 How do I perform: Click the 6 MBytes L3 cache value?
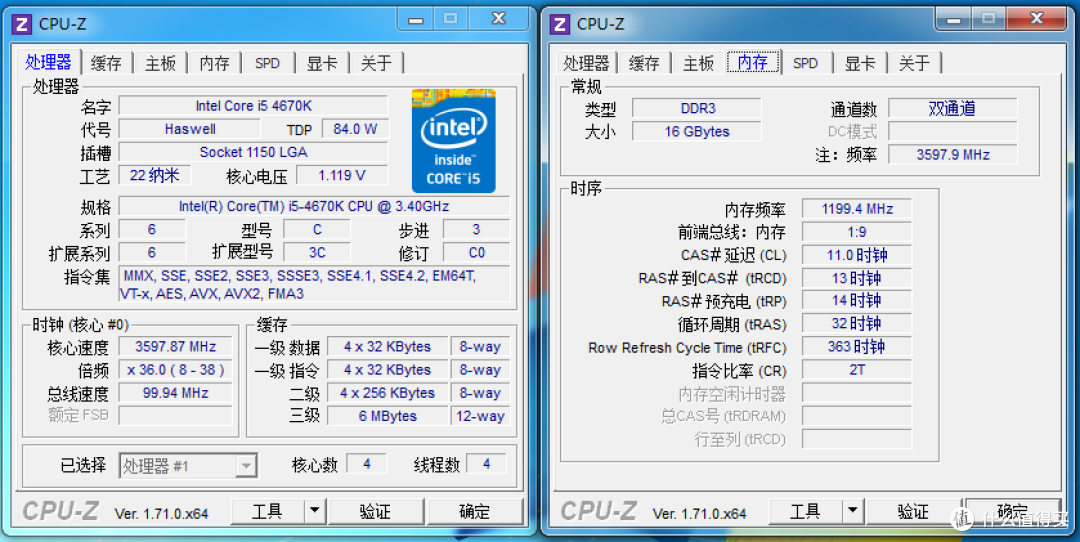(387, 416)
